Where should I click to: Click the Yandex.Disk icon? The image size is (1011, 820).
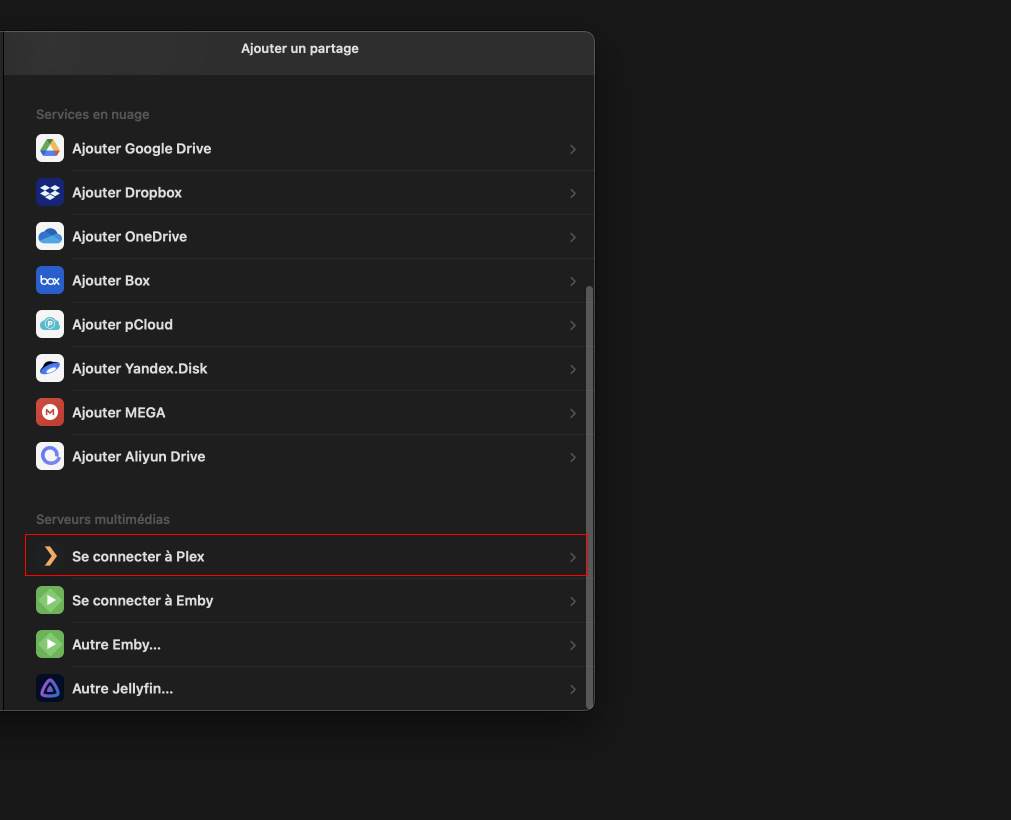(x=50, y=368)
